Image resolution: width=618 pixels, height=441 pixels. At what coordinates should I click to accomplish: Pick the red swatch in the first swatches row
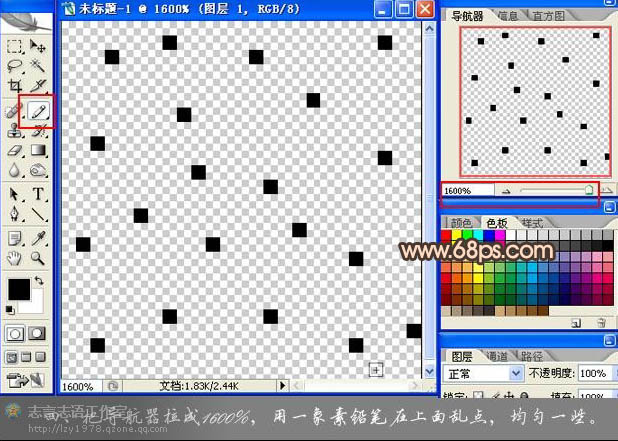point(446,235)
